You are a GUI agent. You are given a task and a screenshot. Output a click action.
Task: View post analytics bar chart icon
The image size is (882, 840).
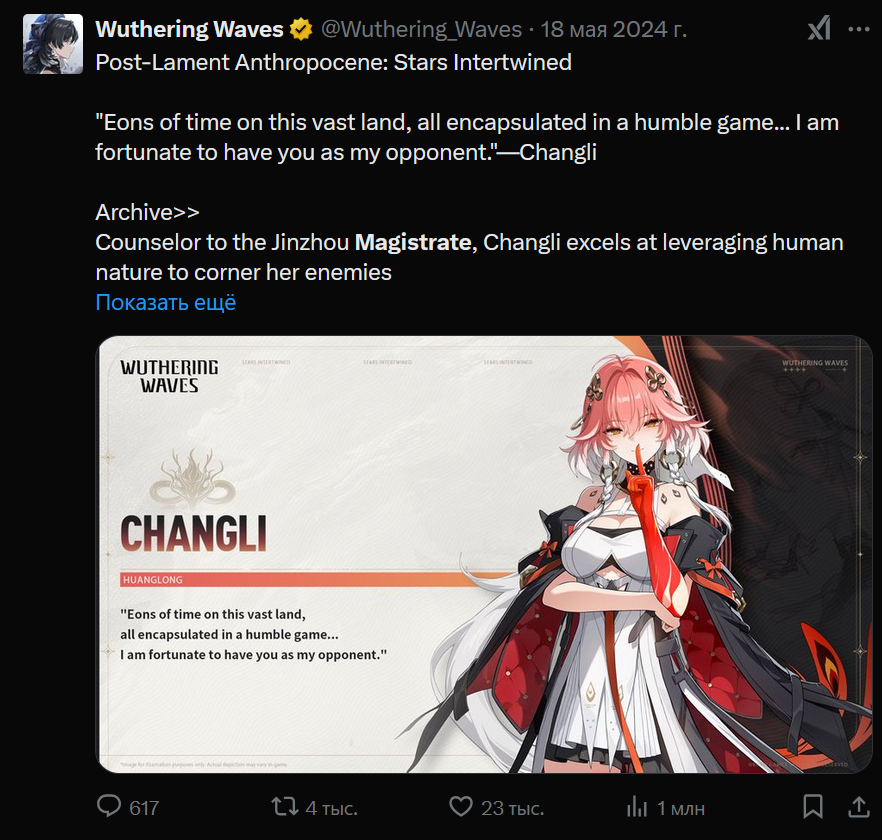click(637, 806)
